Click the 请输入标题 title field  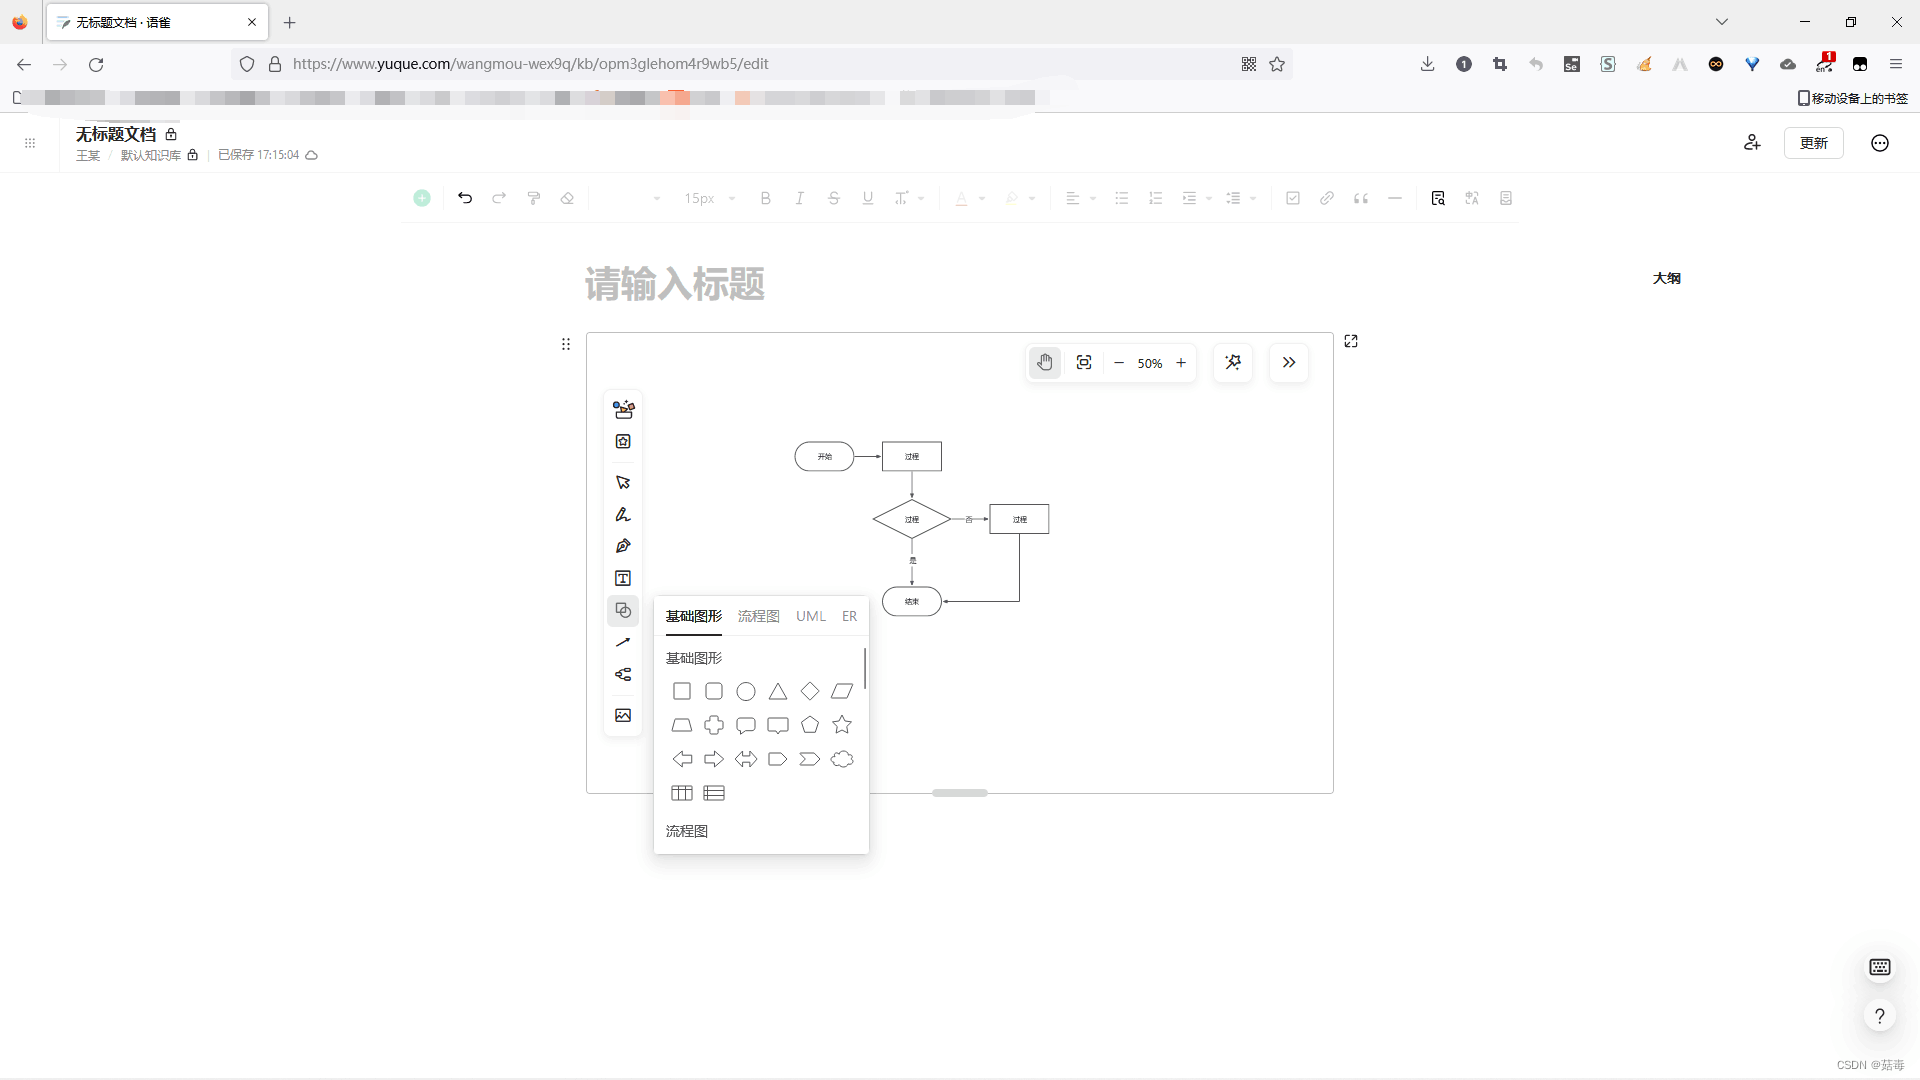[675, 284]
